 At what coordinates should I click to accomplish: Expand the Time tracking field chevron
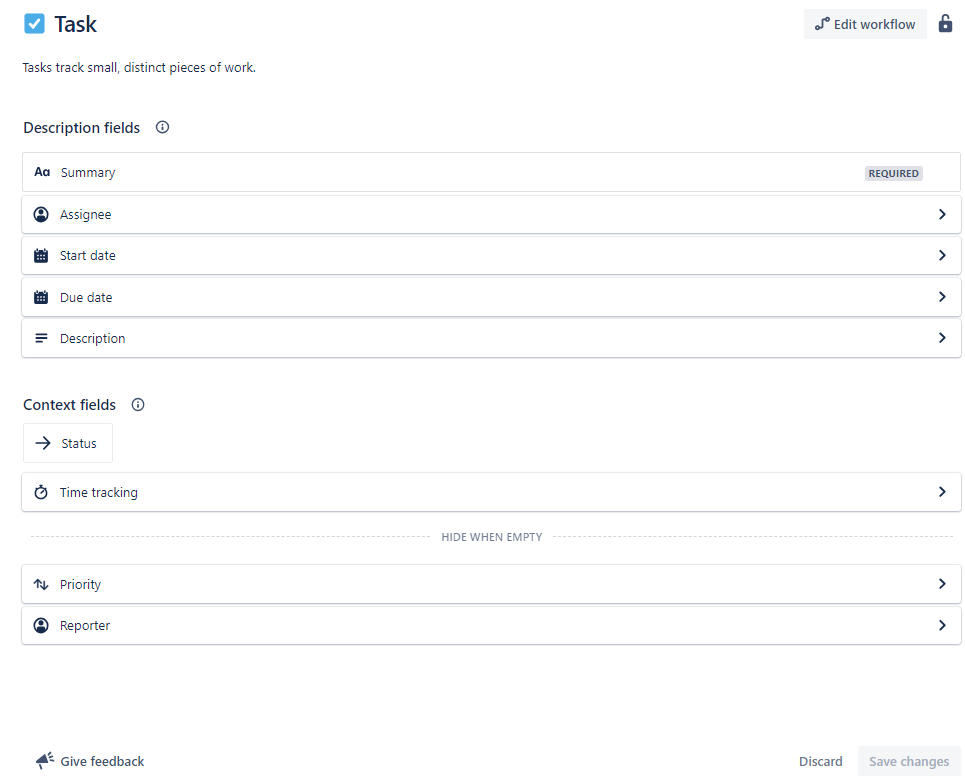pyautogui.click(x=942, y=492)
